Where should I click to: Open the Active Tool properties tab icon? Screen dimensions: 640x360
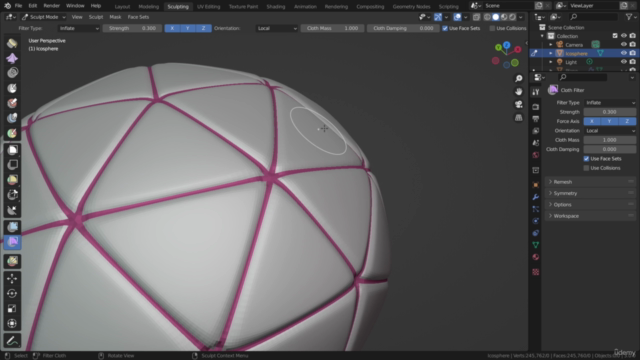[536, 92]
